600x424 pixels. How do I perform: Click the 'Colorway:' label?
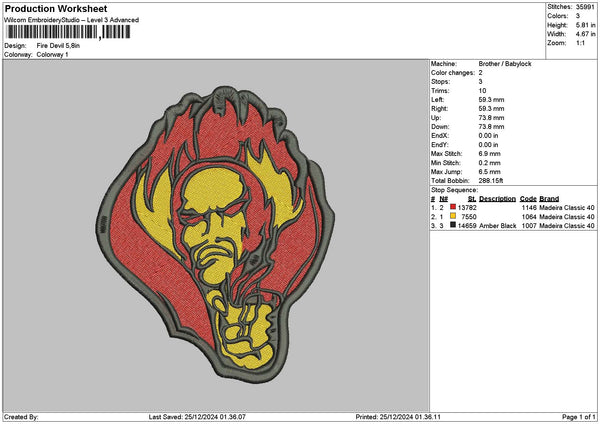click(18, 55)
